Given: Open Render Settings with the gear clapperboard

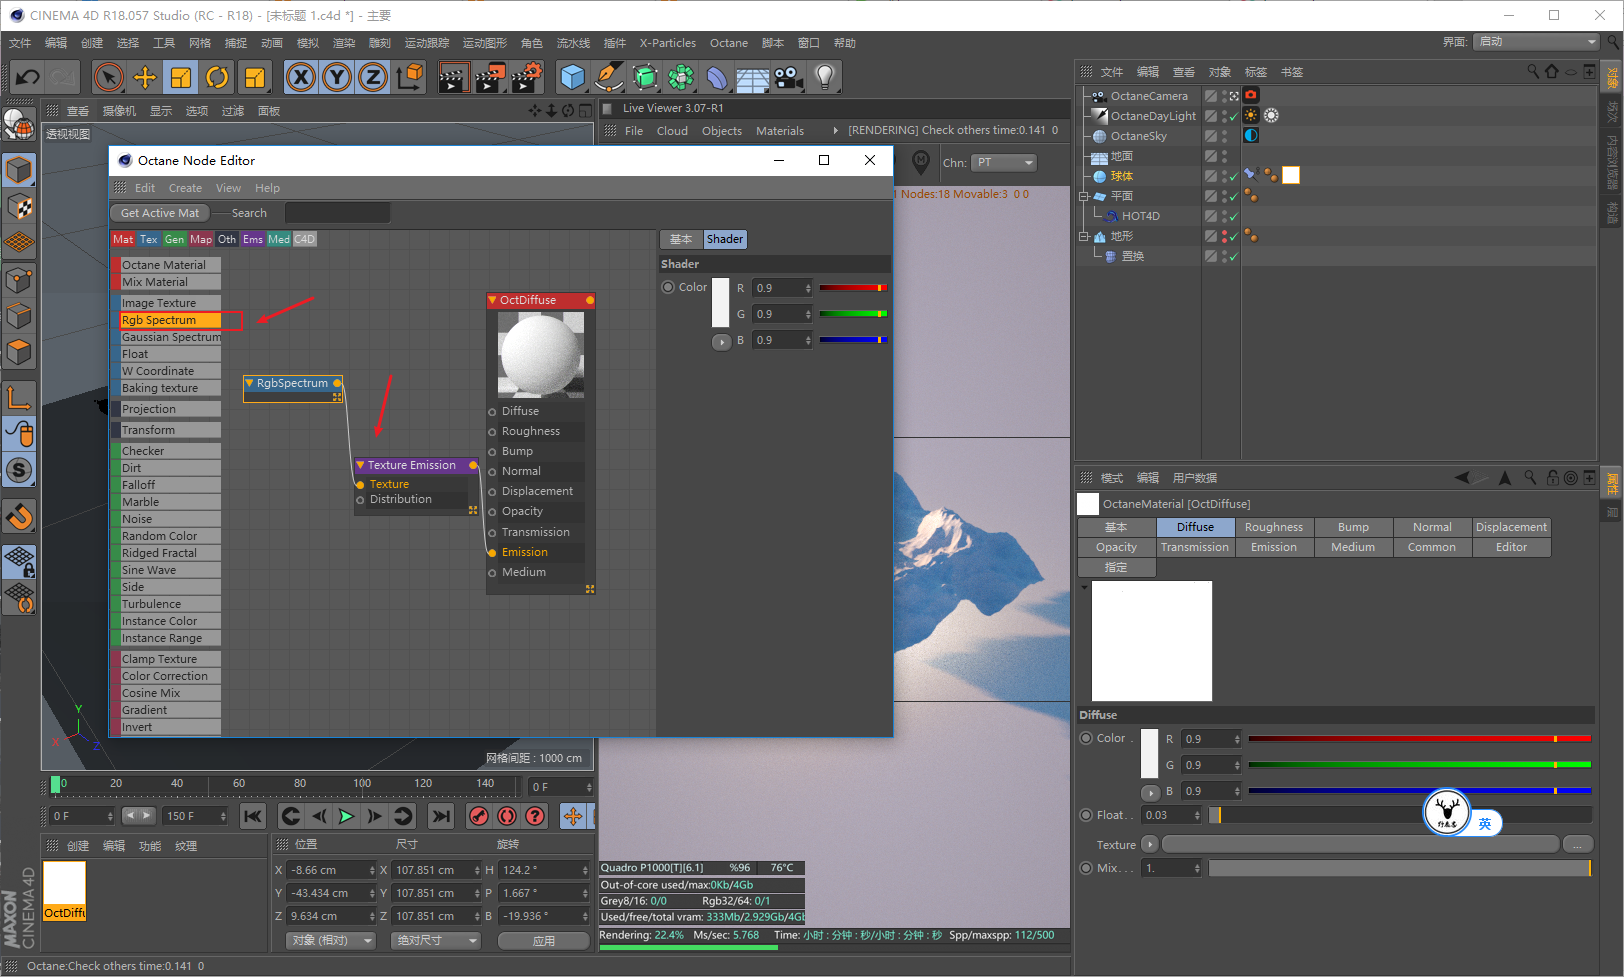Looking at the screenshot, I should [x=527, y=77].
